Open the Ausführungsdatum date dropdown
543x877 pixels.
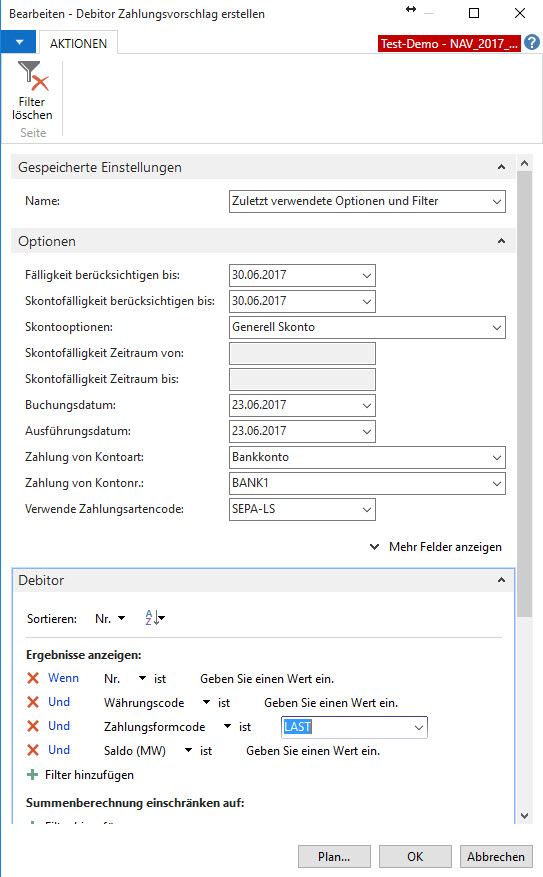(367, 431)
